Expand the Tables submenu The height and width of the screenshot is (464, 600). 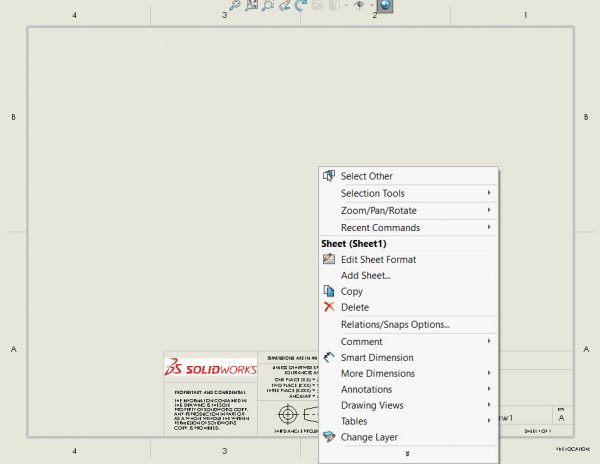tap(408, 421)
